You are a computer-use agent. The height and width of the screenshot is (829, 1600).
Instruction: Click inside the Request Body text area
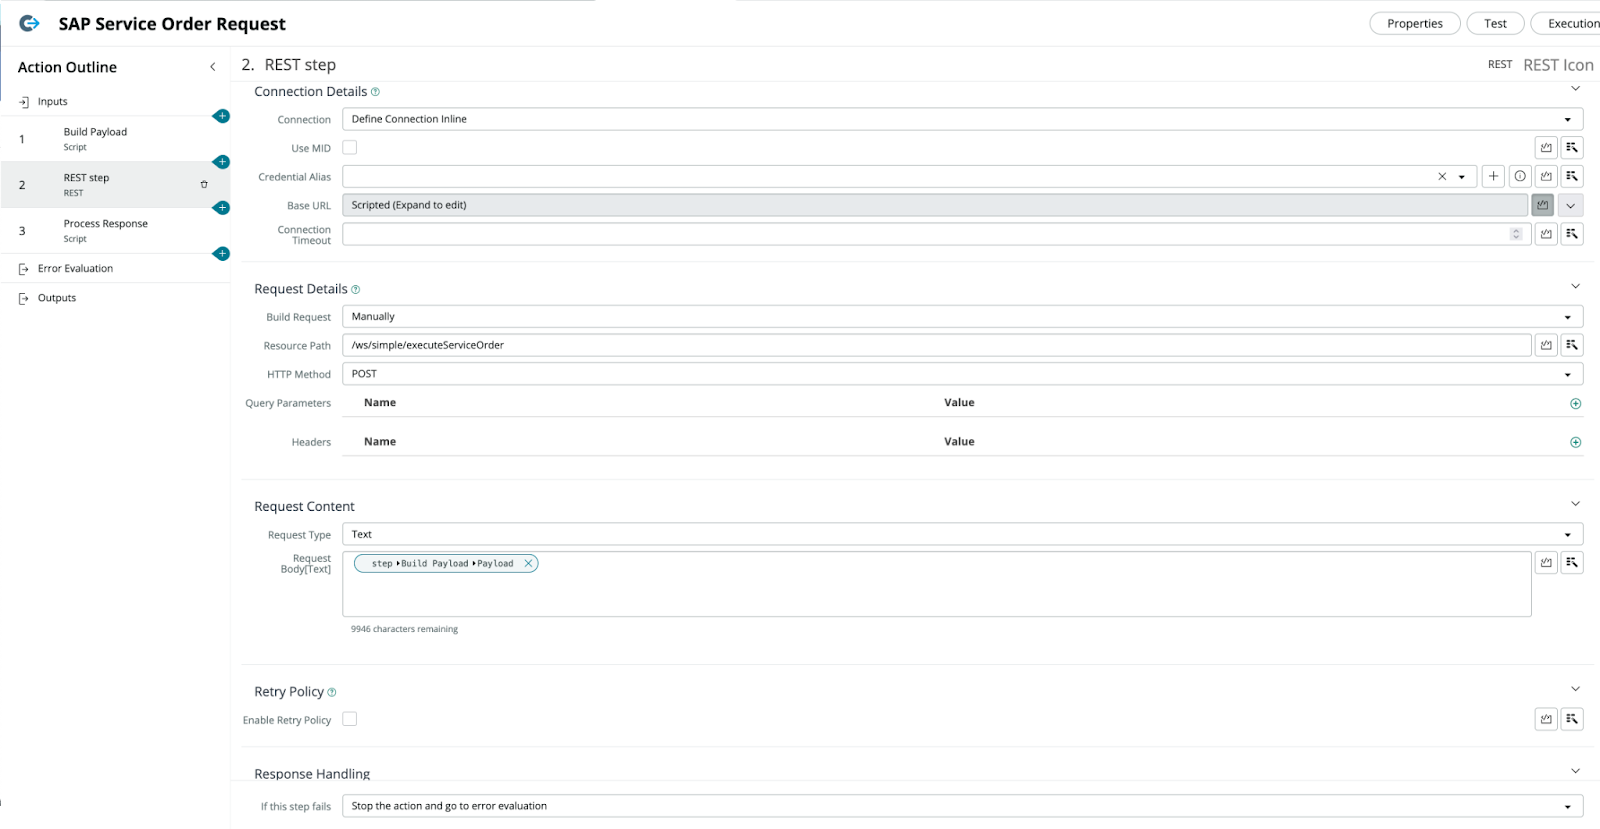[937, 584]
